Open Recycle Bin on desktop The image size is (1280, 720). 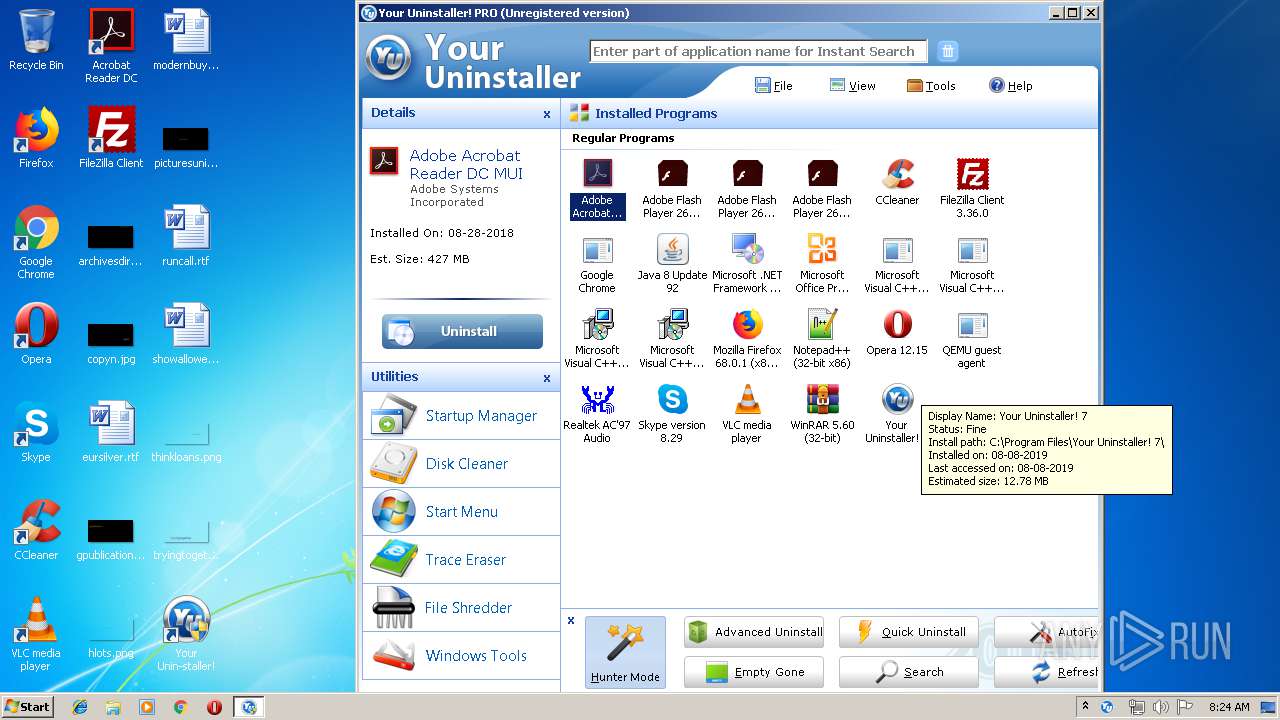[36, 41]
